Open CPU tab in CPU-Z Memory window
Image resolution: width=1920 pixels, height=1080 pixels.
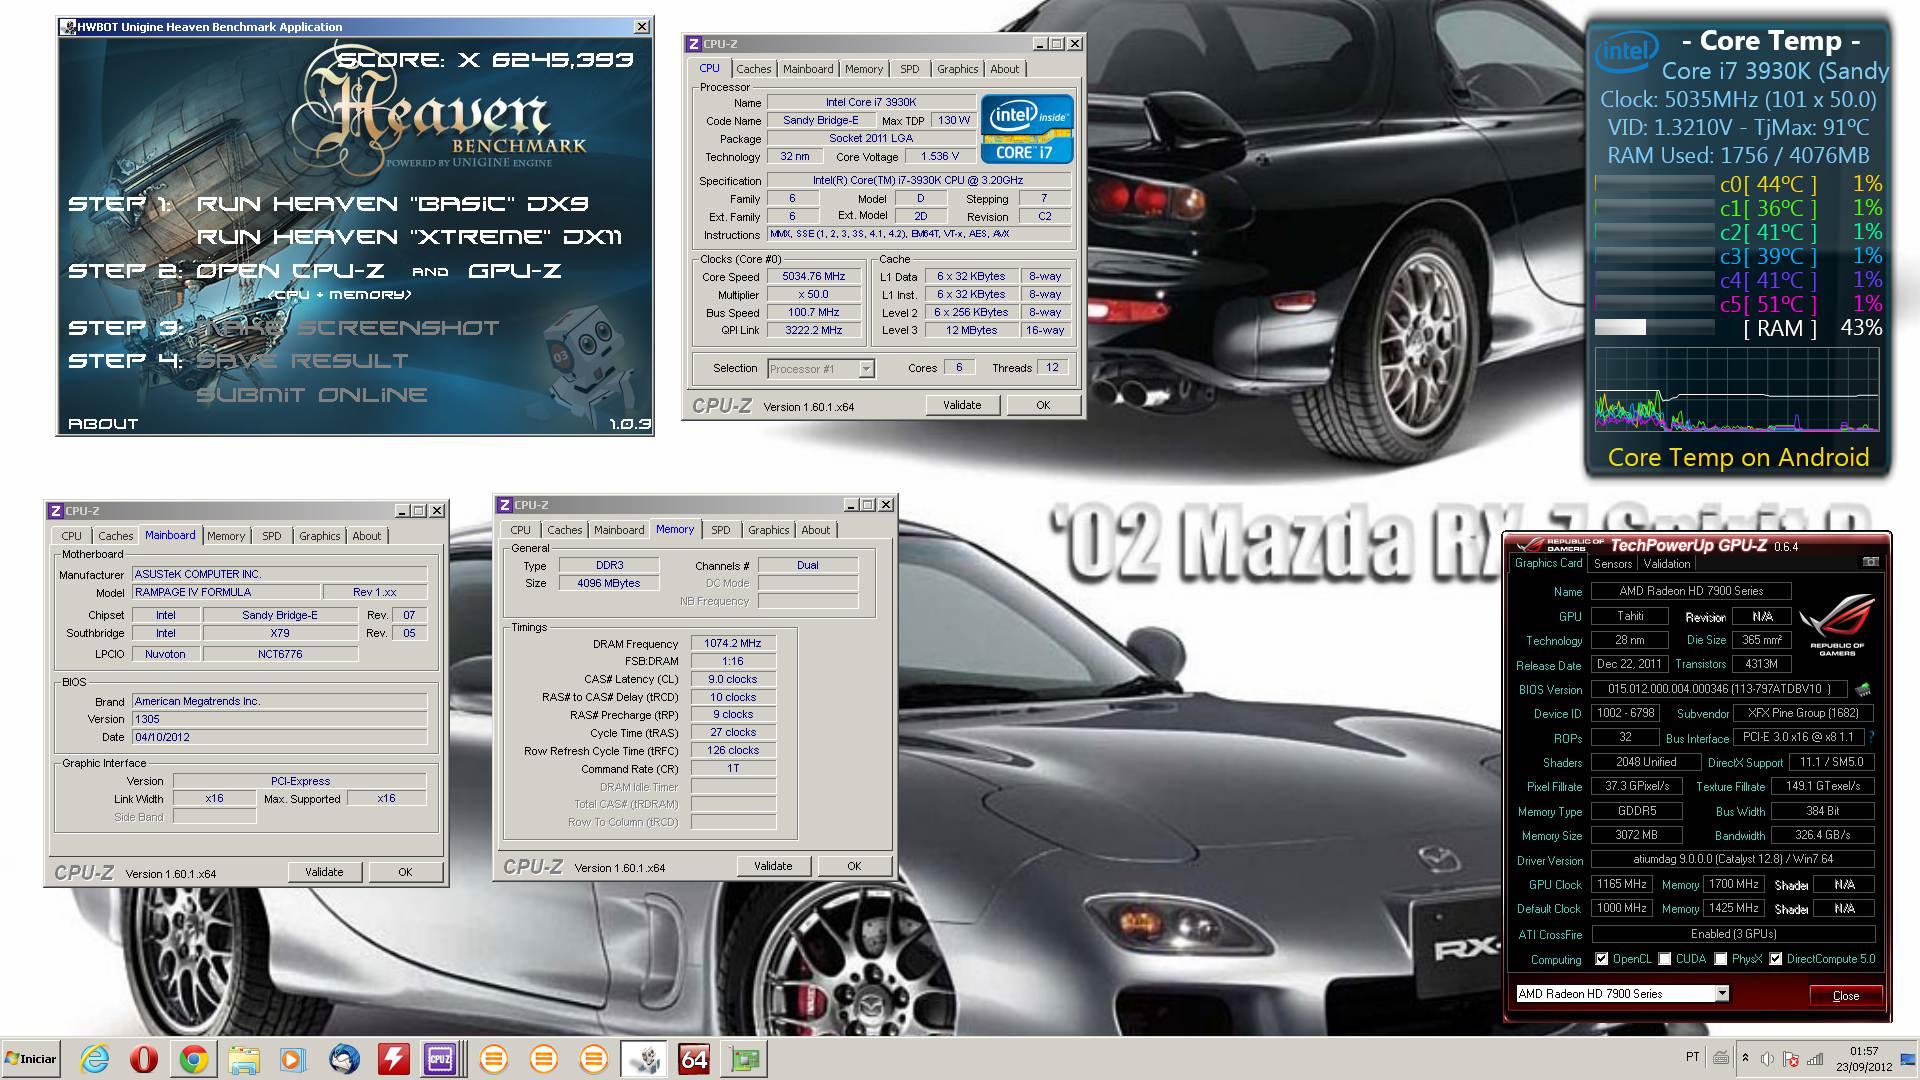click(520, 530)
